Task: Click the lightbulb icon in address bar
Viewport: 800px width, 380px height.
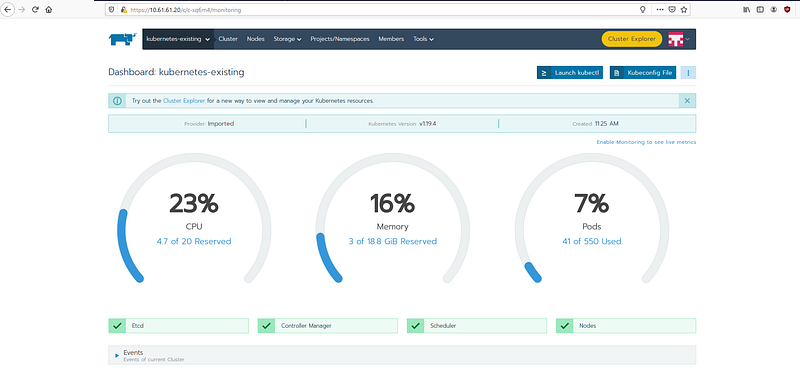Action: point(643,9)
